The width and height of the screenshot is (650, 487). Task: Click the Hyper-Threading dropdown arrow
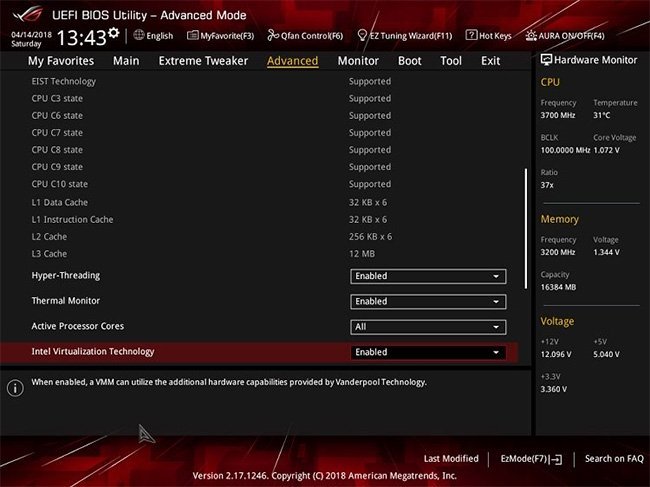pyautogui.click(x=496, y=276)
